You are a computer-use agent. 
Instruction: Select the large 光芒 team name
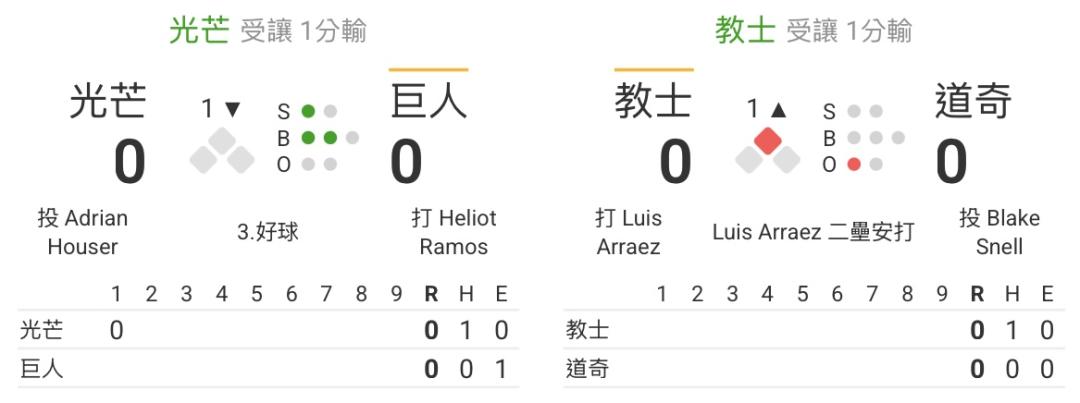point(108,102)
